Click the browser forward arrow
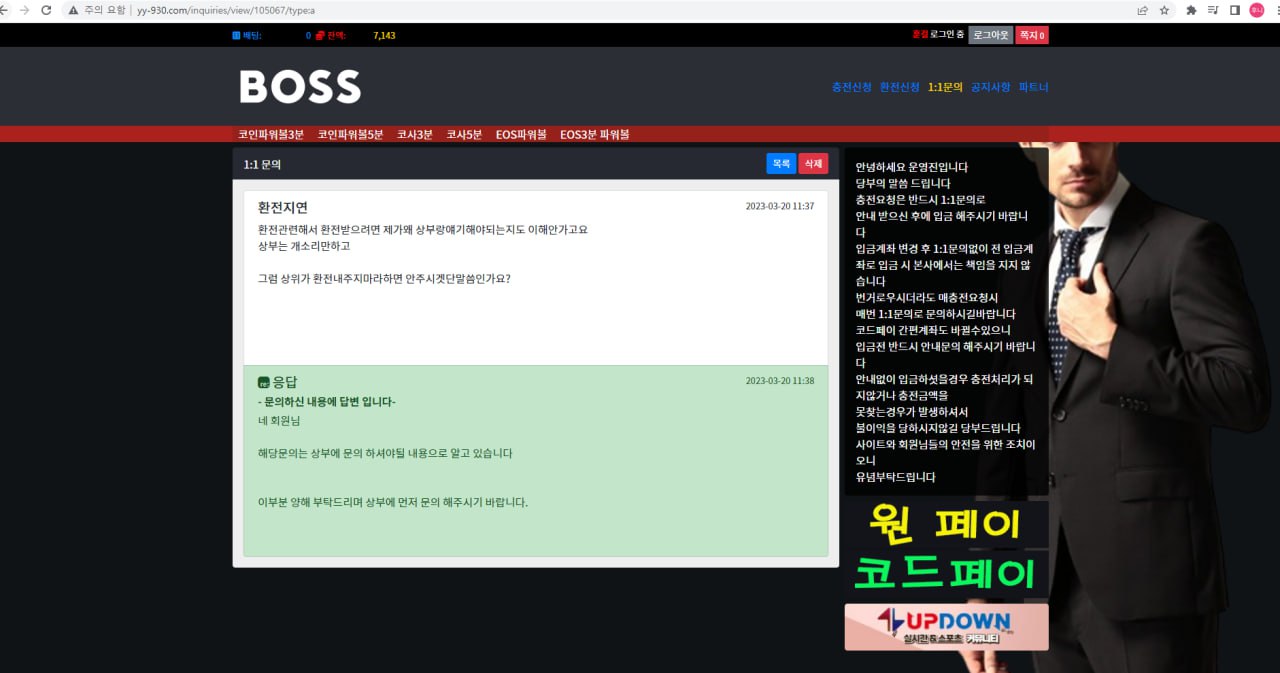The width and height of the screenshot is (1280, 673). click(25, 10)
